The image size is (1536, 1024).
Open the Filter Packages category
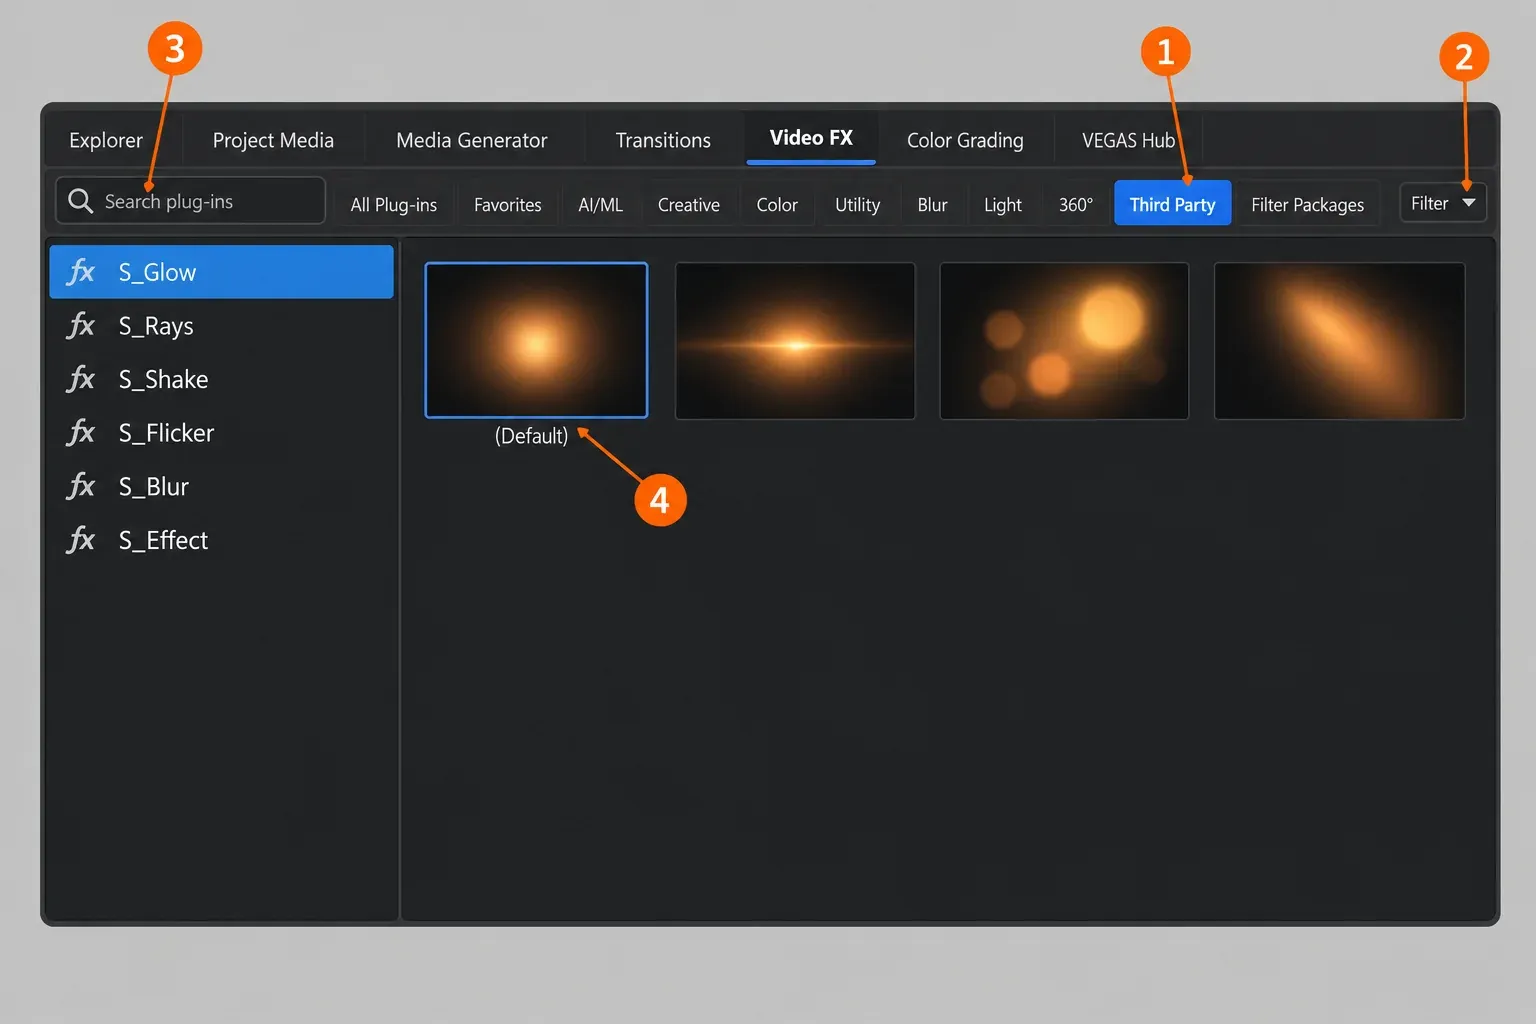click(1308, 204)
